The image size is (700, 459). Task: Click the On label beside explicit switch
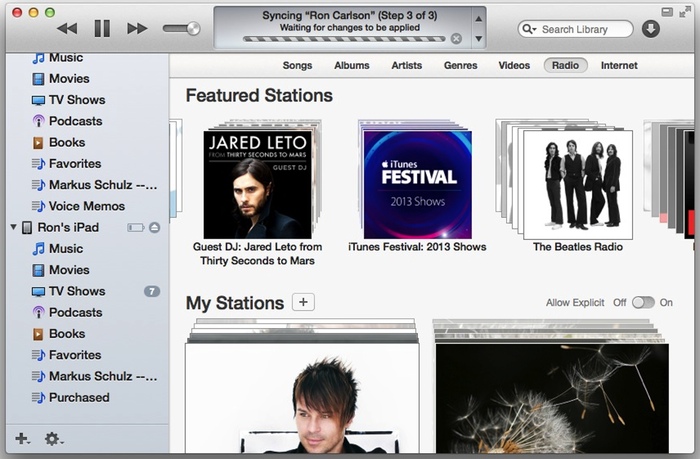click(666, 303)
